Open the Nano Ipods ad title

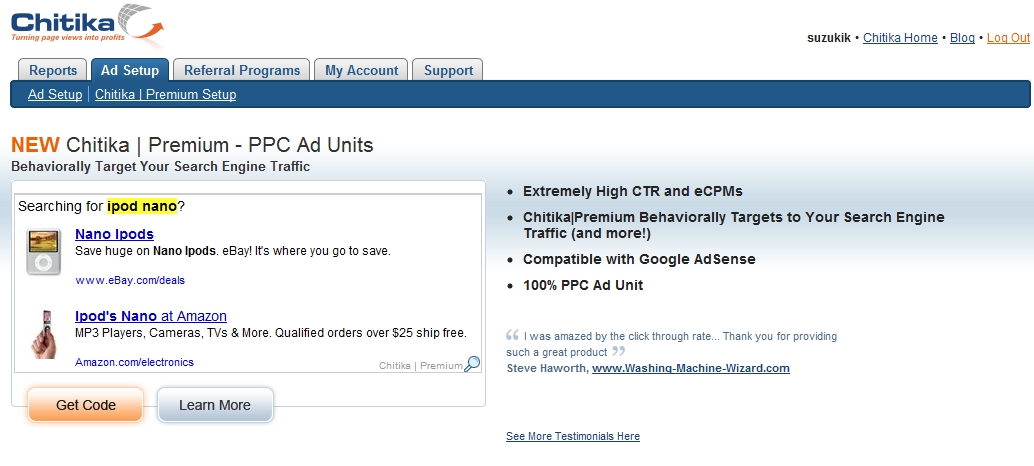pyautogui.click(x=114, y=234)
